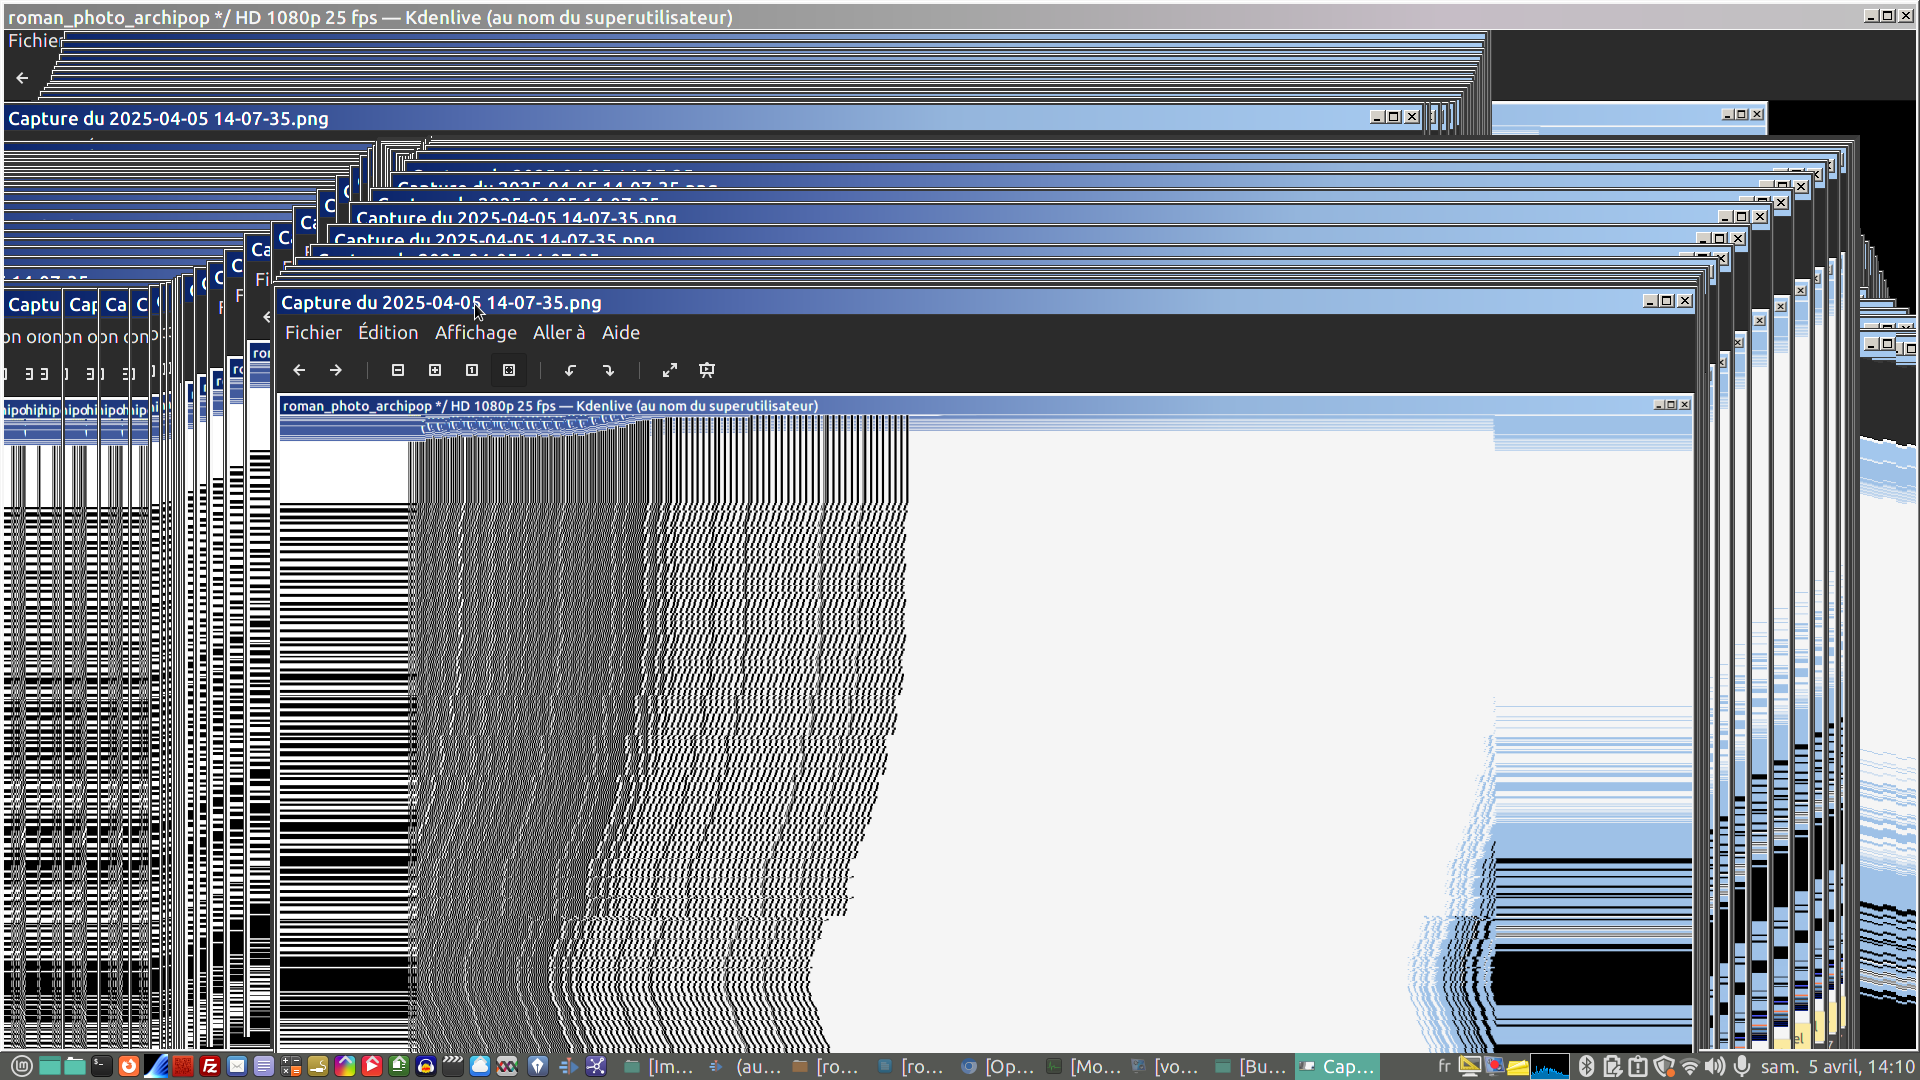This screenshot has width=1920, height=1080.
Task: Rotate the image clockwise
Action: tap(608, 370)
